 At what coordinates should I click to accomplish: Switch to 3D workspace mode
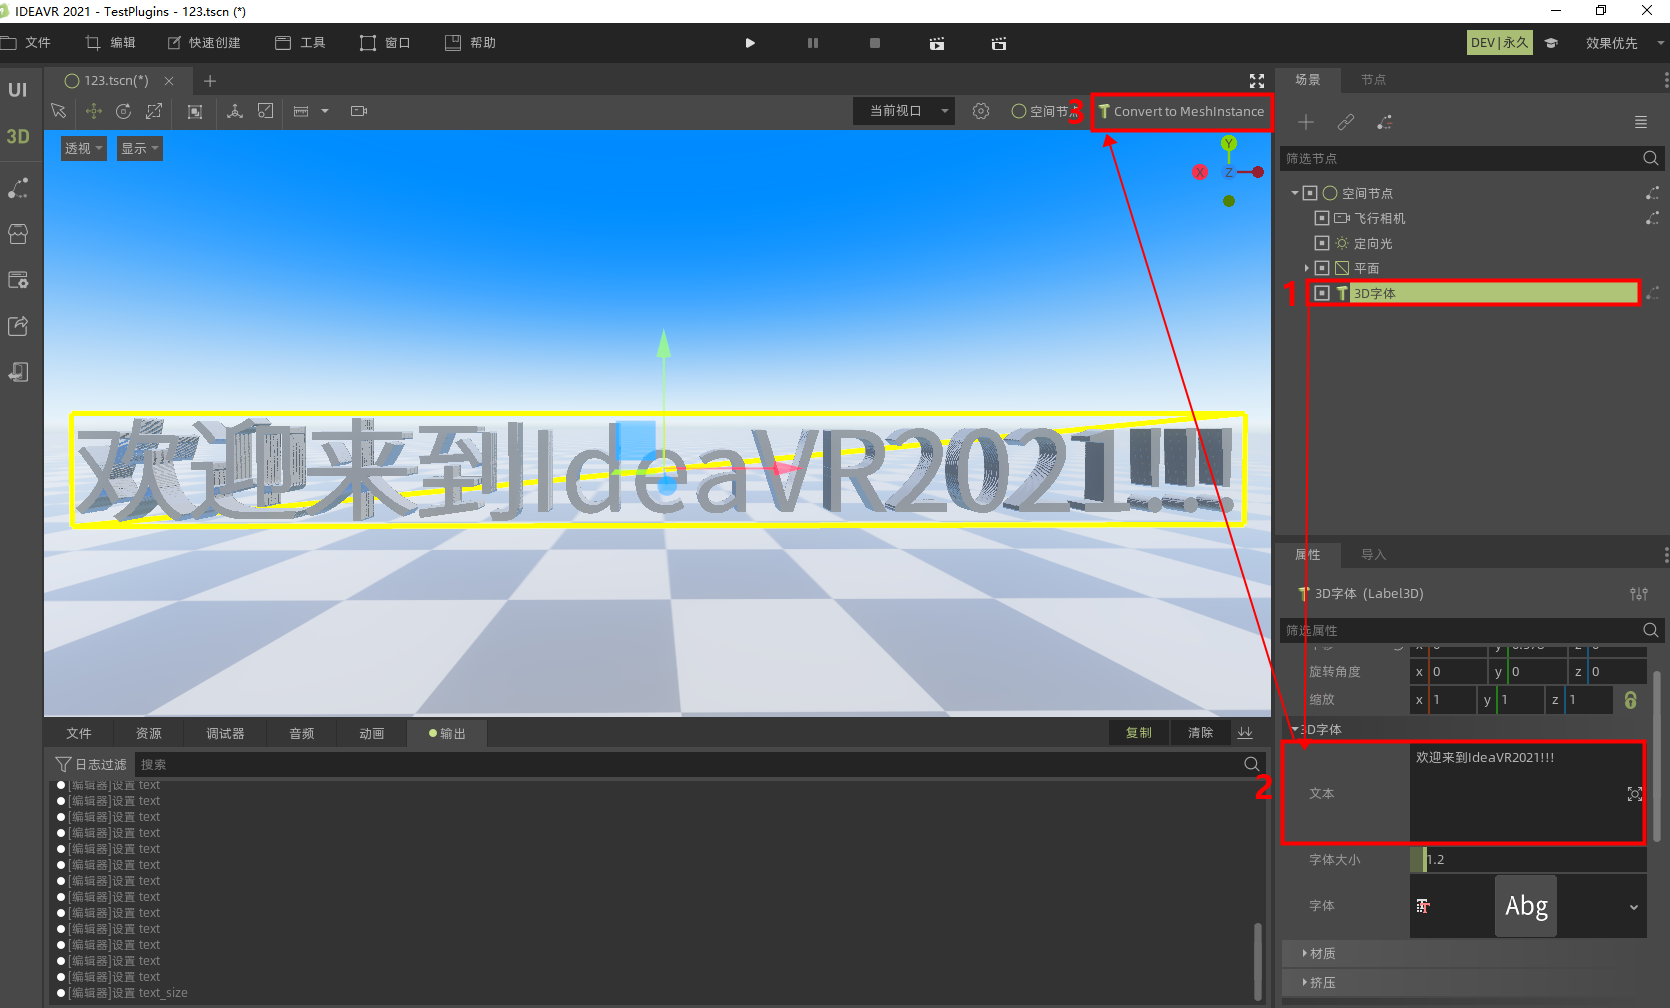click(x=18, y=137)
